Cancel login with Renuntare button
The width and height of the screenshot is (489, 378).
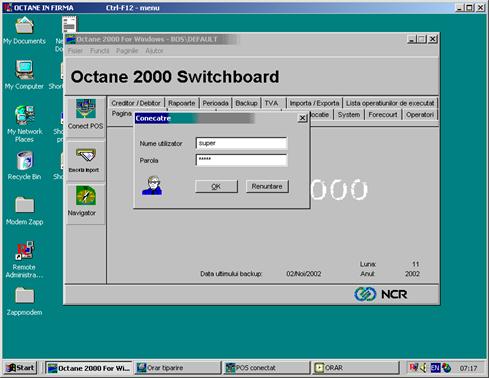(267, 186)
